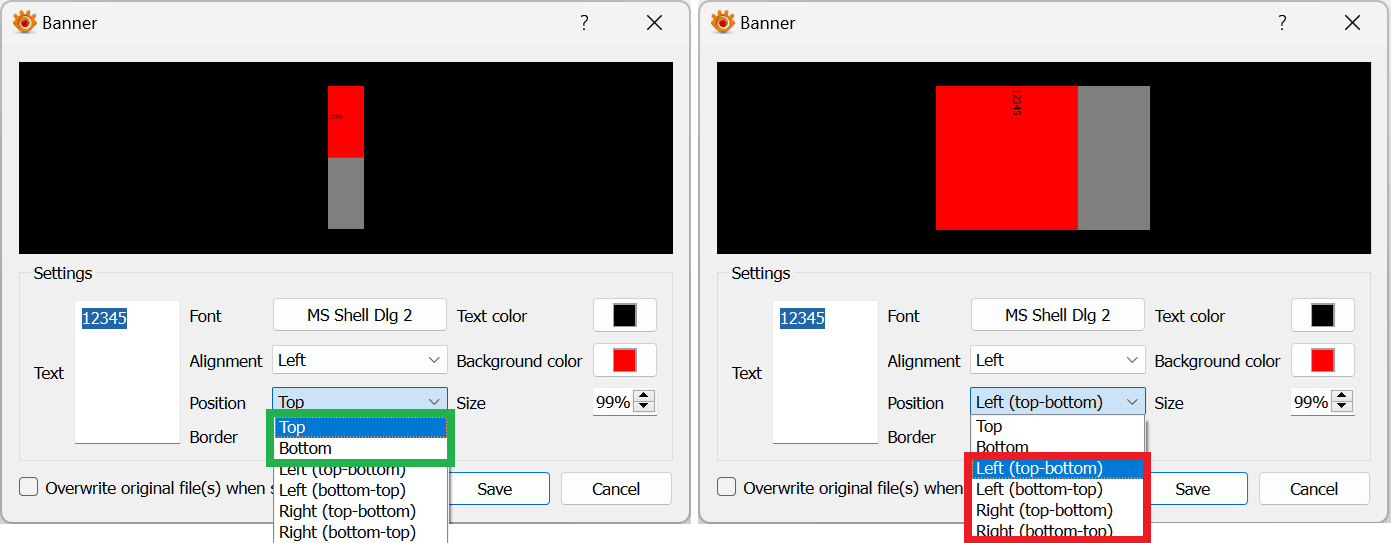The image size is (1391, 543).
Task: Open help in left Banner window title bar
Action: pyautogui.click(x=584, y=22)
